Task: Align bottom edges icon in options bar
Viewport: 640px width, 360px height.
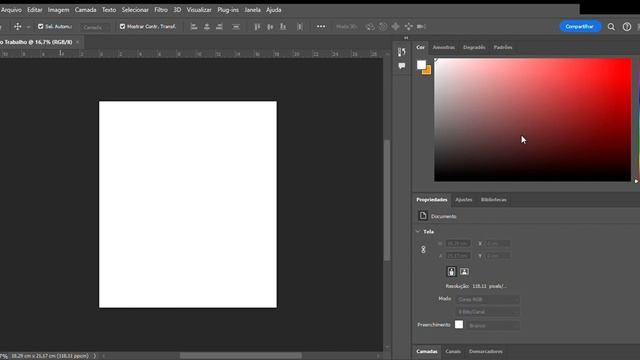Action: tap(282, 27)
